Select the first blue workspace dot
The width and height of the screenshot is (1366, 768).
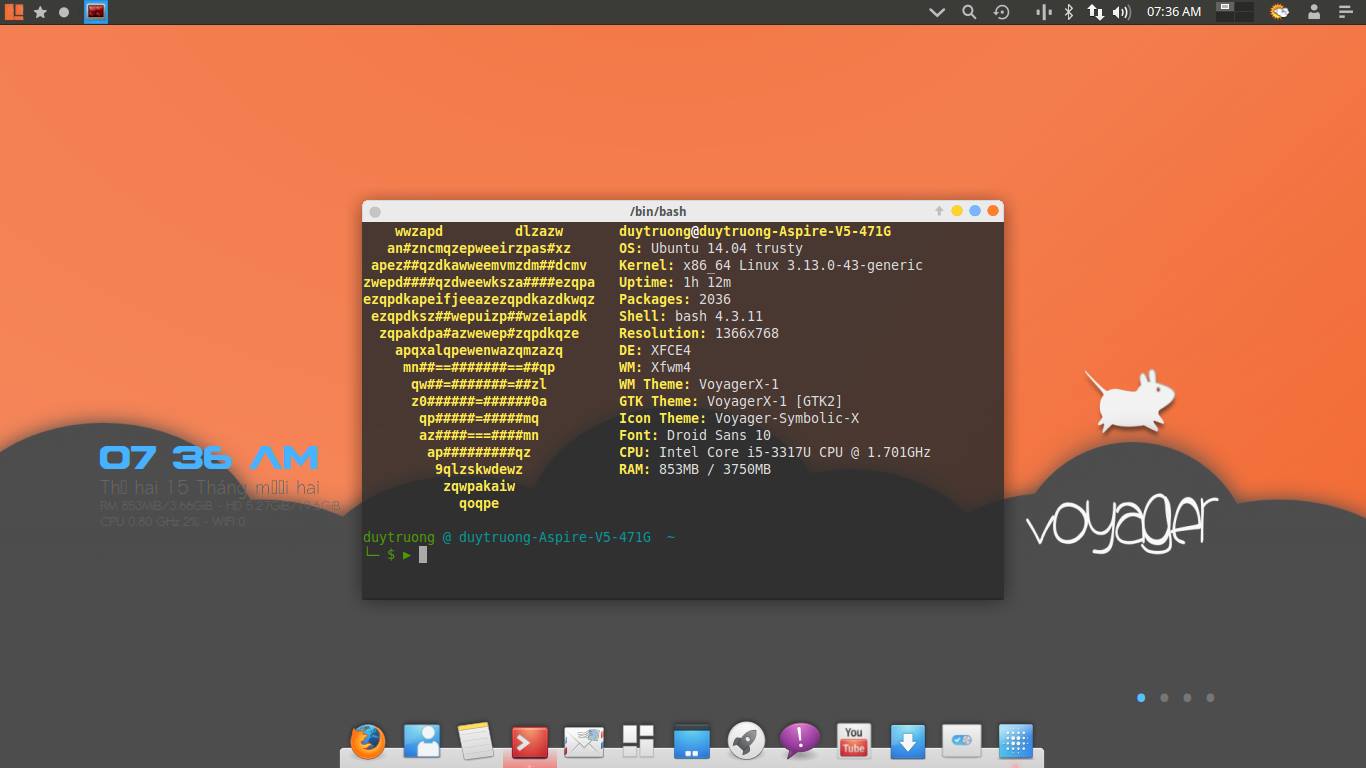[1141, 698]
